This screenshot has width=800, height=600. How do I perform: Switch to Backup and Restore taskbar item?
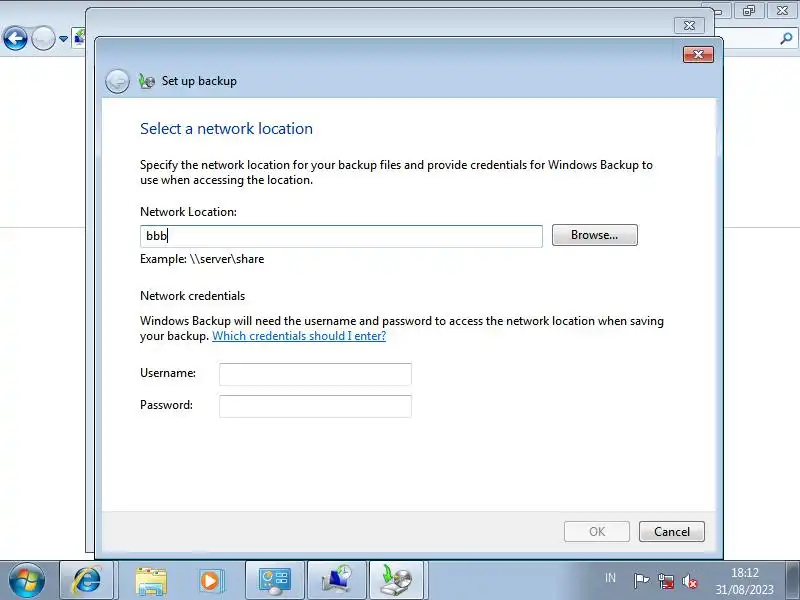point(337,580)
